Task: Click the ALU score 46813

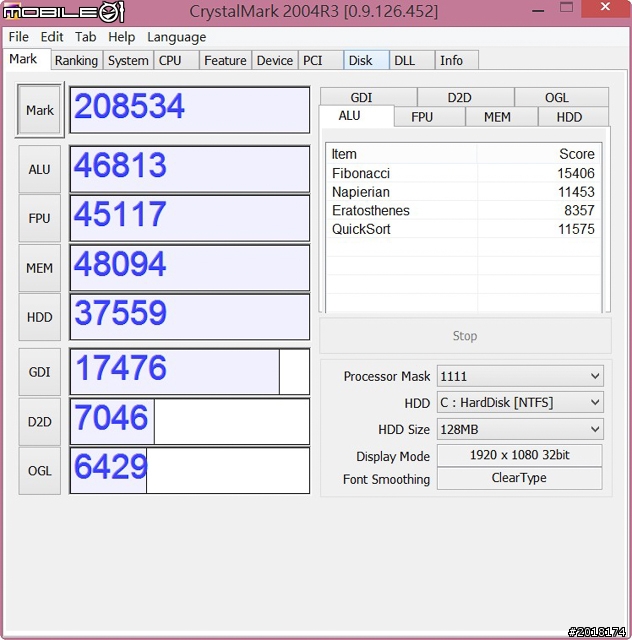Action: click(189, 169)
